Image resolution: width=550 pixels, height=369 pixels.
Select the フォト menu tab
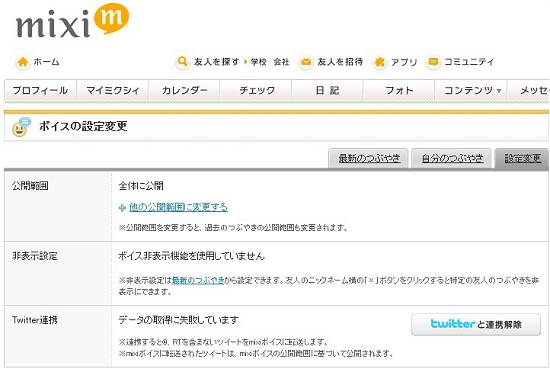399,90
